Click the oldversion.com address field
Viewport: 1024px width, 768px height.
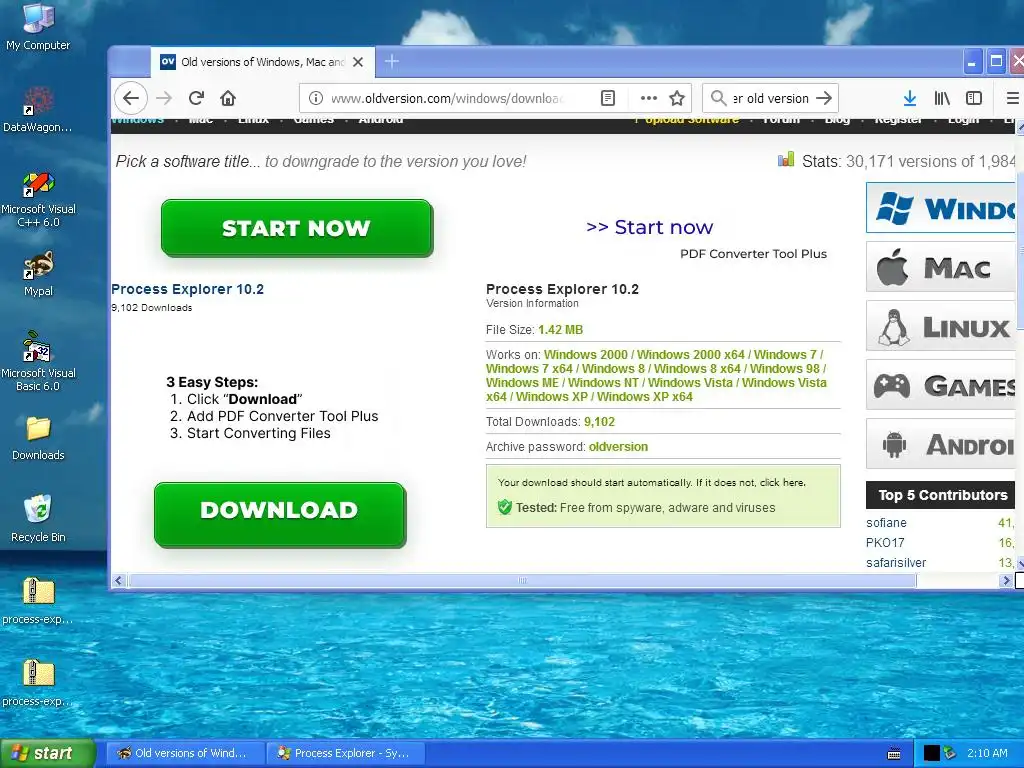pos(447,98)
